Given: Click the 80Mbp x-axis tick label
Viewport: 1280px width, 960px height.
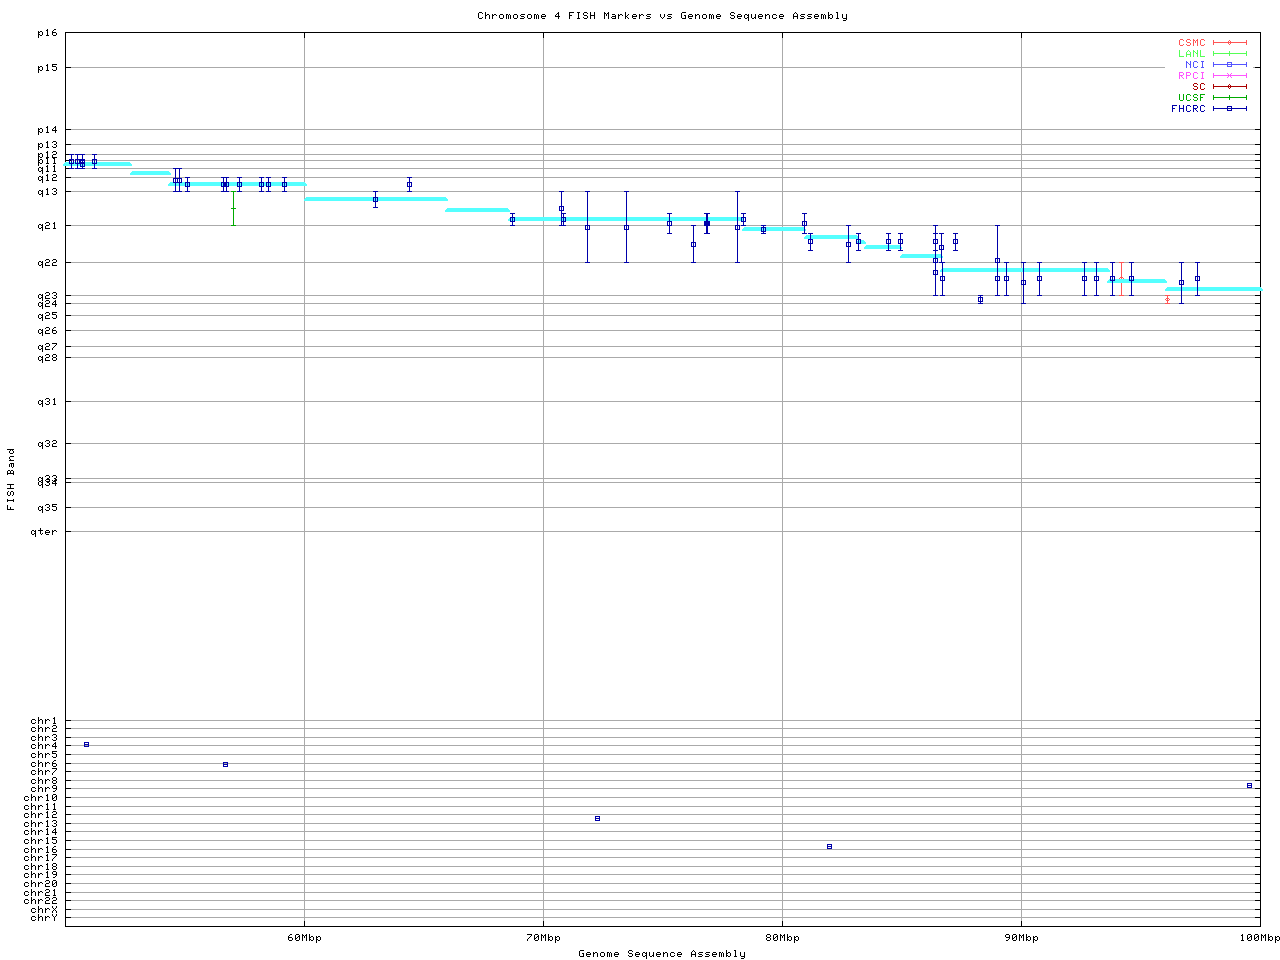Looking at the screenshot, I should [782, 938].
